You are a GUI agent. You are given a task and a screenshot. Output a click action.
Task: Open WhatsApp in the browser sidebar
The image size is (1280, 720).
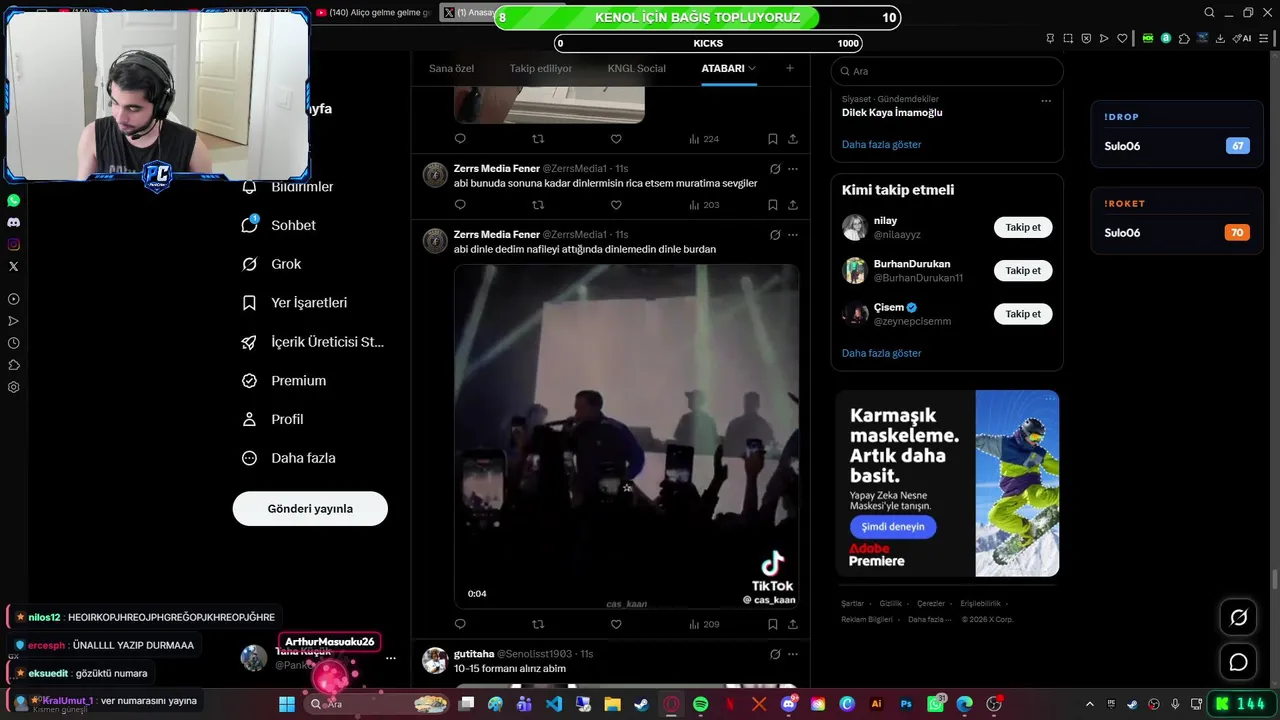coord(13,200)
